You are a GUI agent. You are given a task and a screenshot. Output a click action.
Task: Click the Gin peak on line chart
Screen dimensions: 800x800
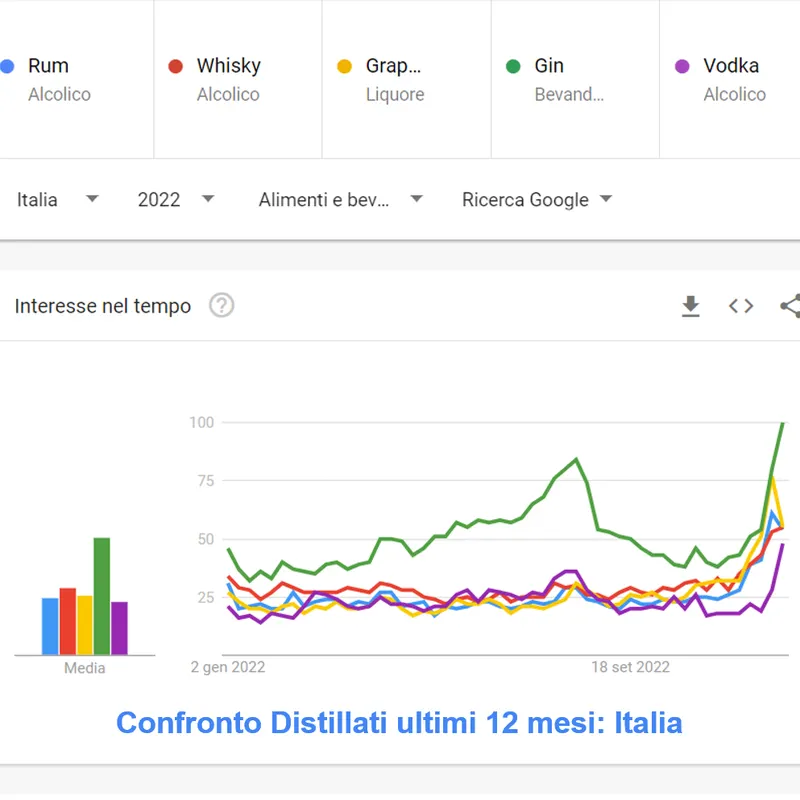(x=781, y=424)
